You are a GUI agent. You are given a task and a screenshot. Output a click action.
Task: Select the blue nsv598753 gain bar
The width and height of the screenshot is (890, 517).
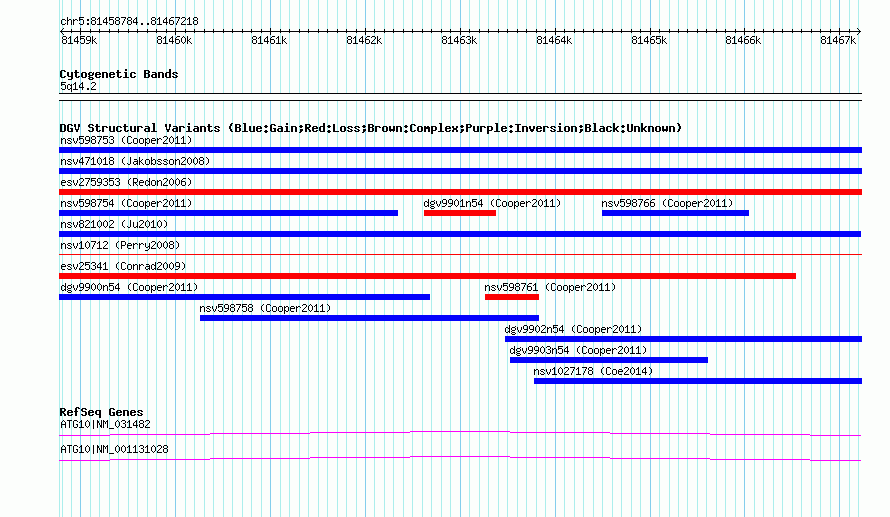pyautogui.click(x=460, y=150)
